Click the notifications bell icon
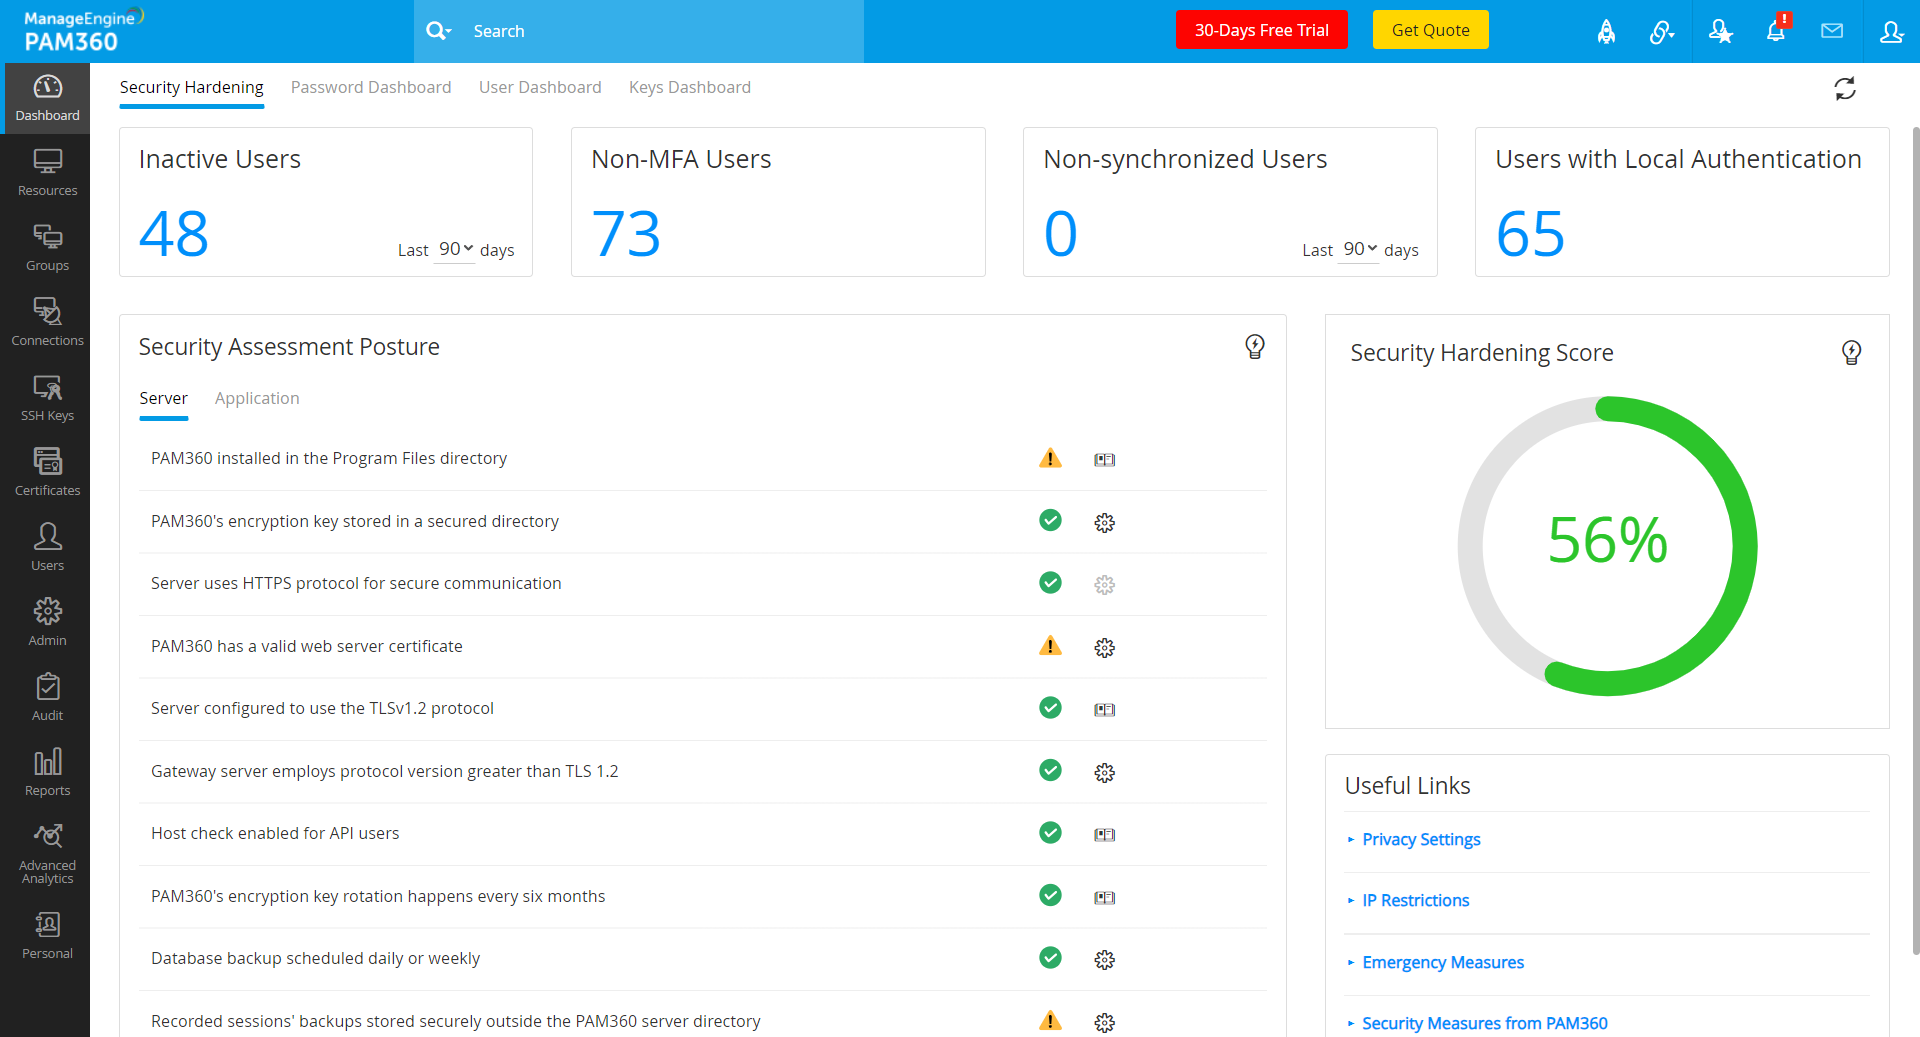Image resolution: width=1920 pixels, height=1037 pixels. [x=1776, y=31]
